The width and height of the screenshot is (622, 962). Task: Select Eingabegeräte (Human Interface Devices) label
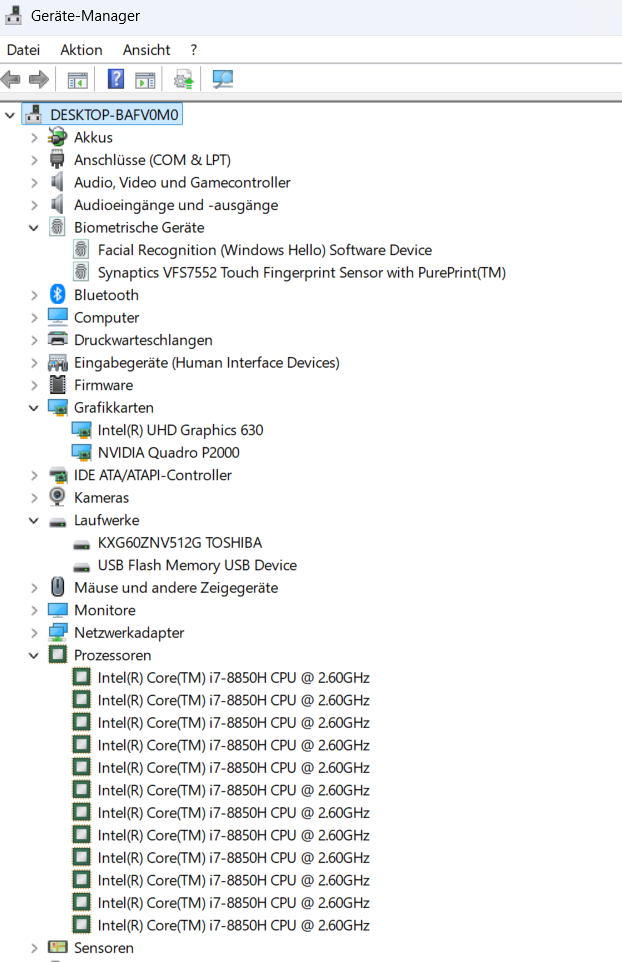tap(207, 363)
